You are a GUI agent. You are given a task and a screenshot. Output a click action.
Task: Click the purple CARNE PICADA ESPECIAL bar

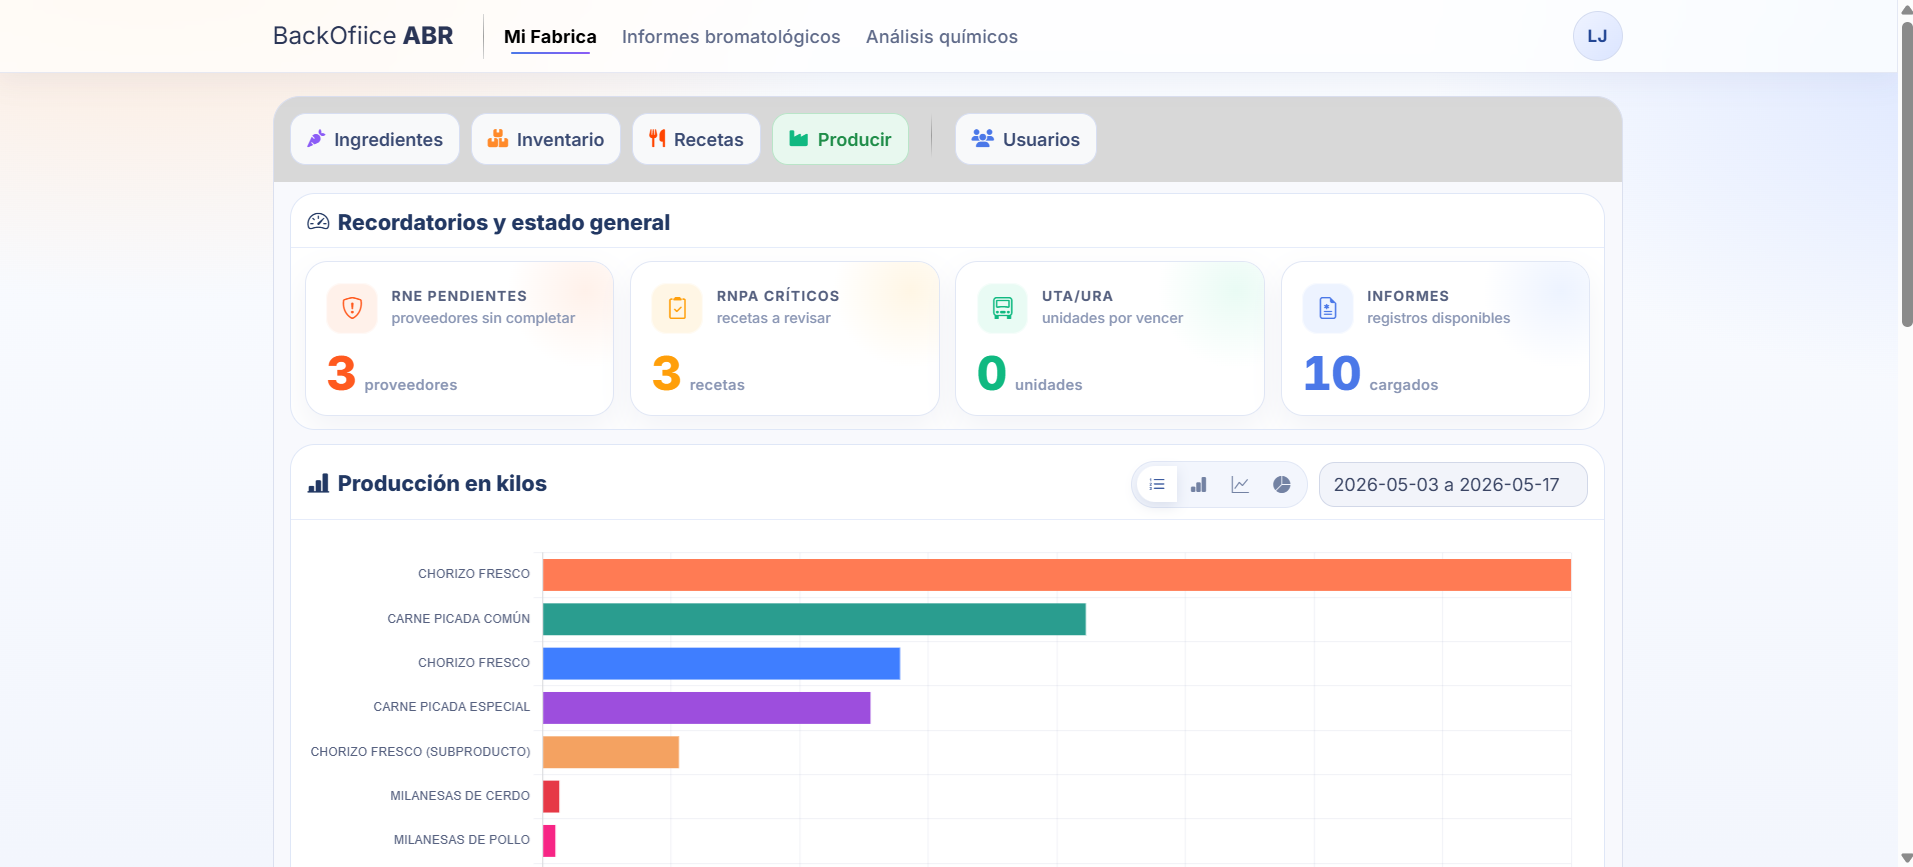coord(706,708)
